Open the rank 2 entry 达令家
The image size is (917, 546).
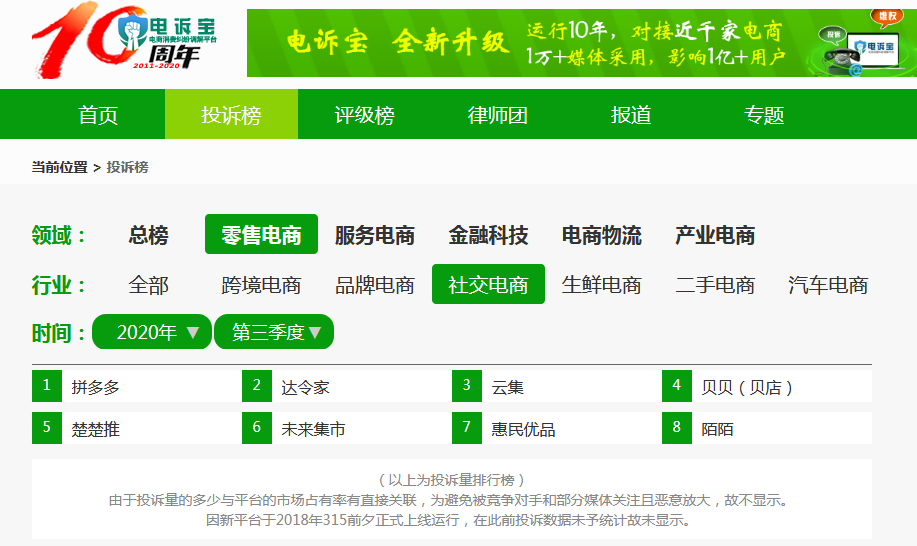[x=305, y=387]
